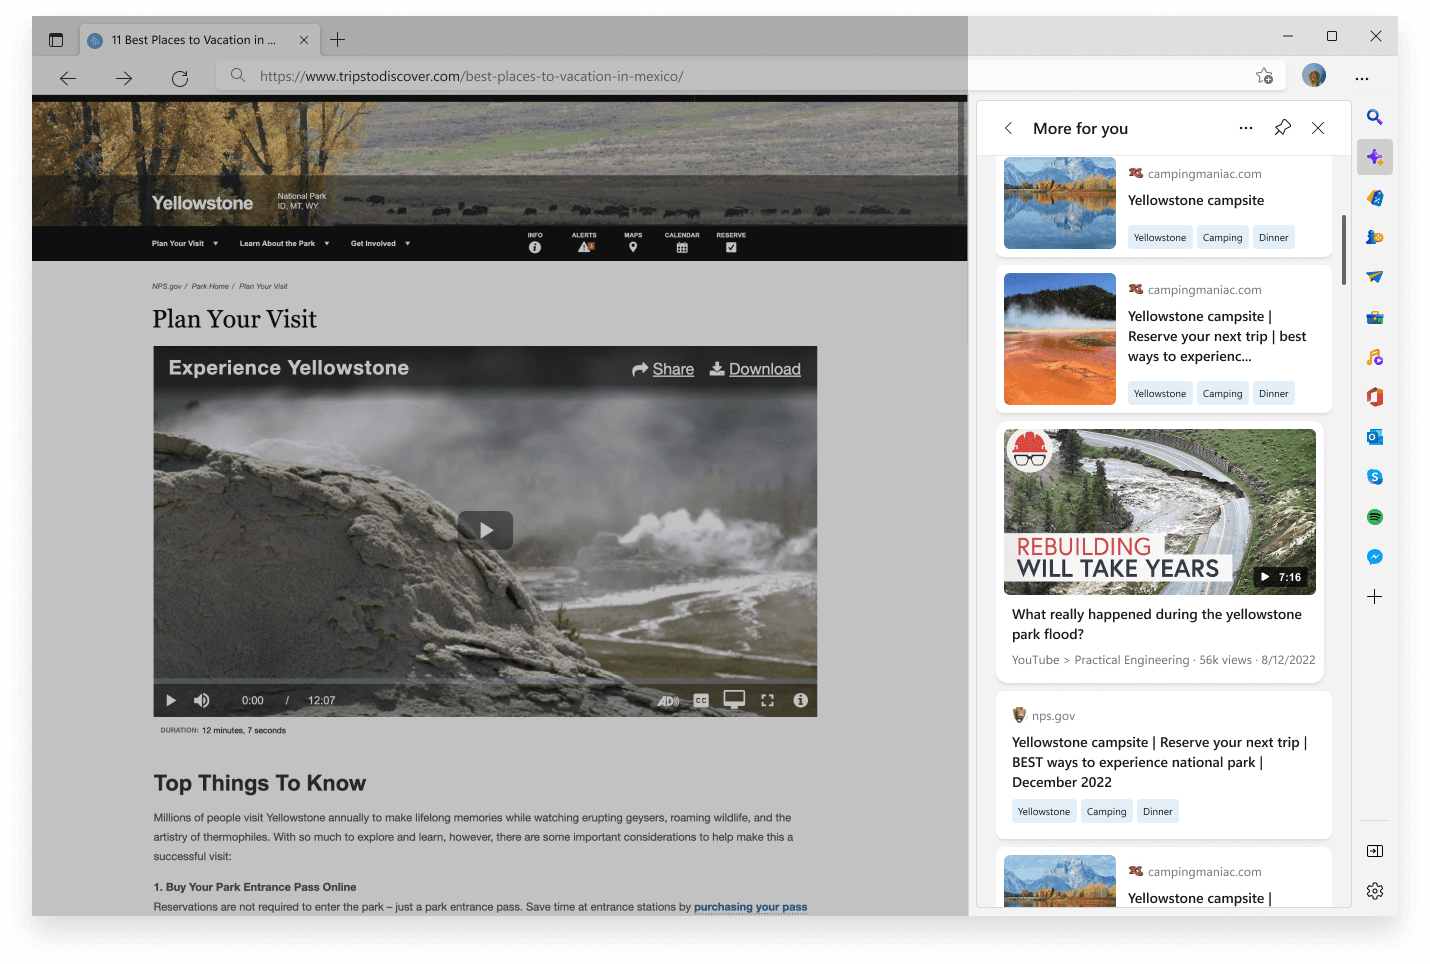The height and width of the screenshot is (964, 1430).
Task: Click the small play button in video controls
Action: click(x=171, y=700)
